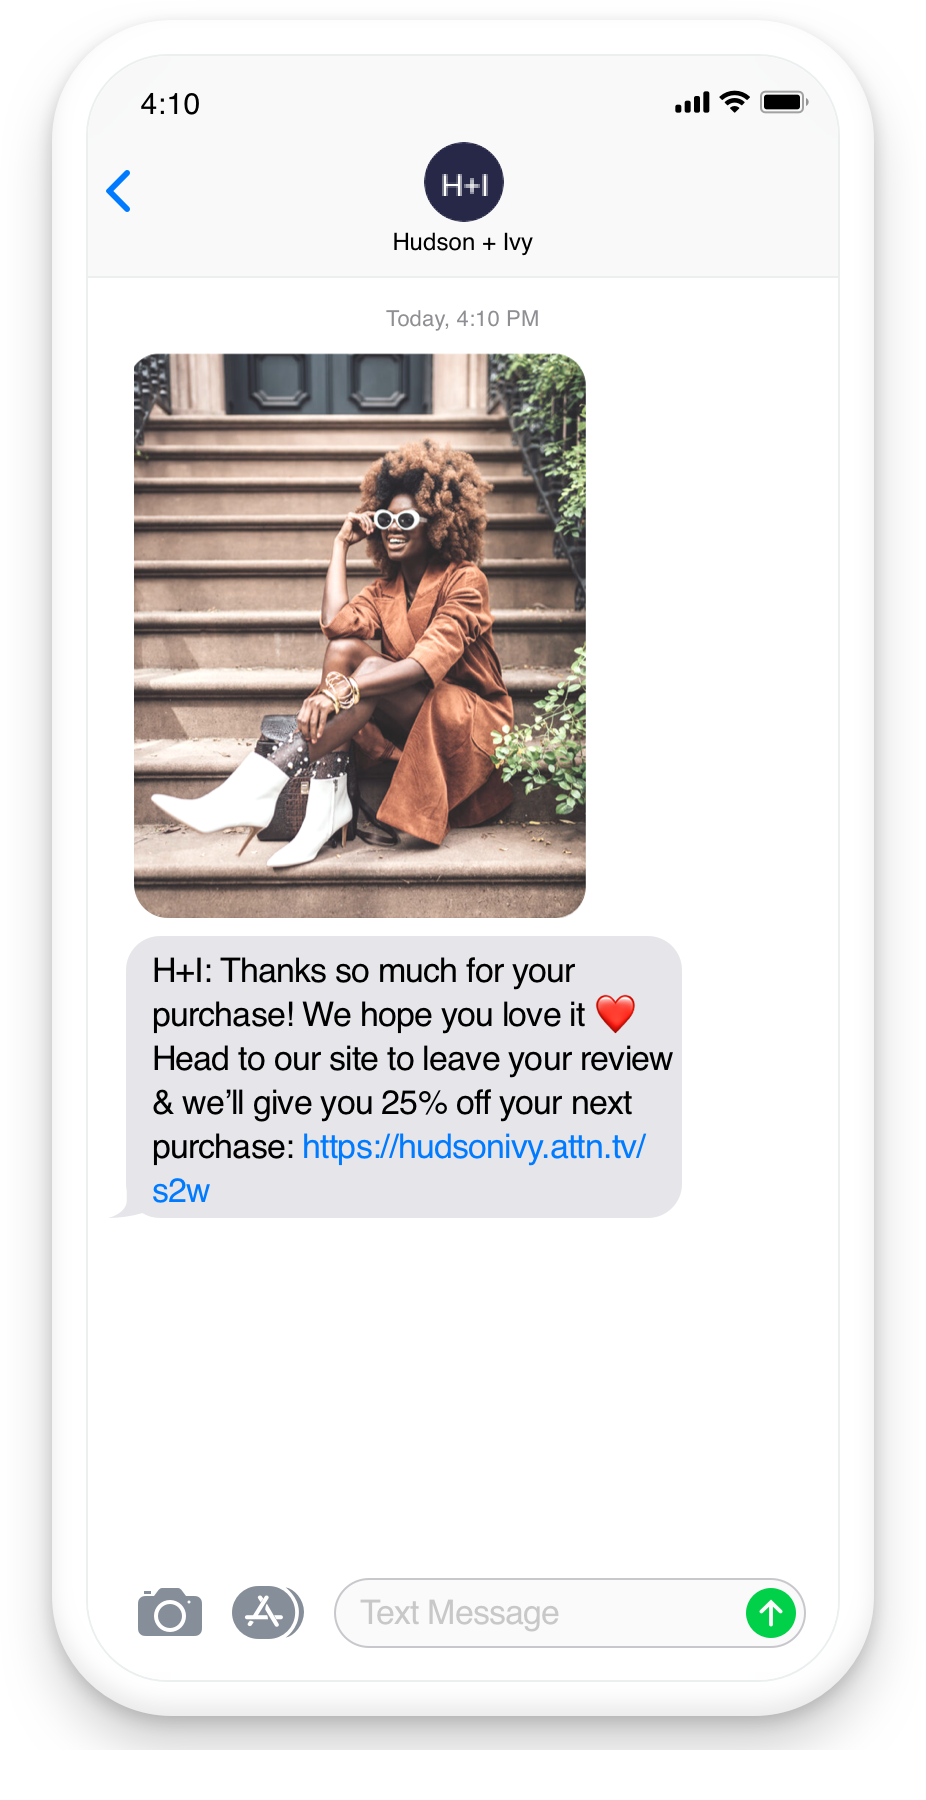This screenshot has height=1800, width=926.
Task: Open the photo of woman on steps
Action: (x=360, y=635)
